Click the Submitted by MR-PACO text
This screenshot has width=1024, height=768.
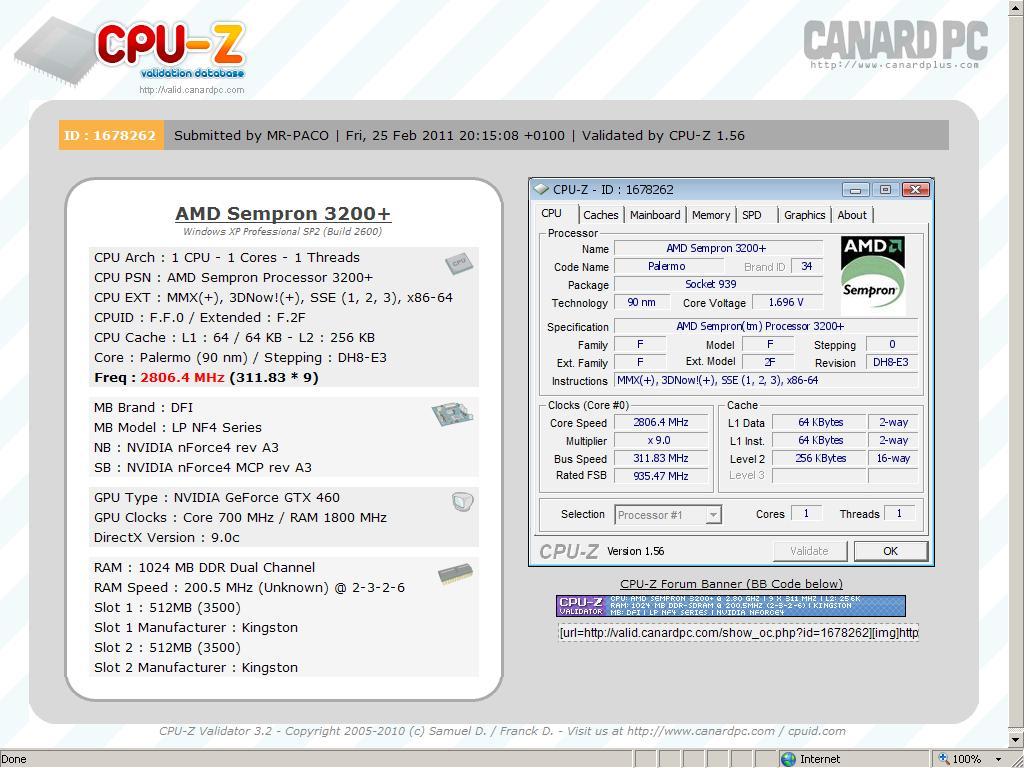(251, 135)
